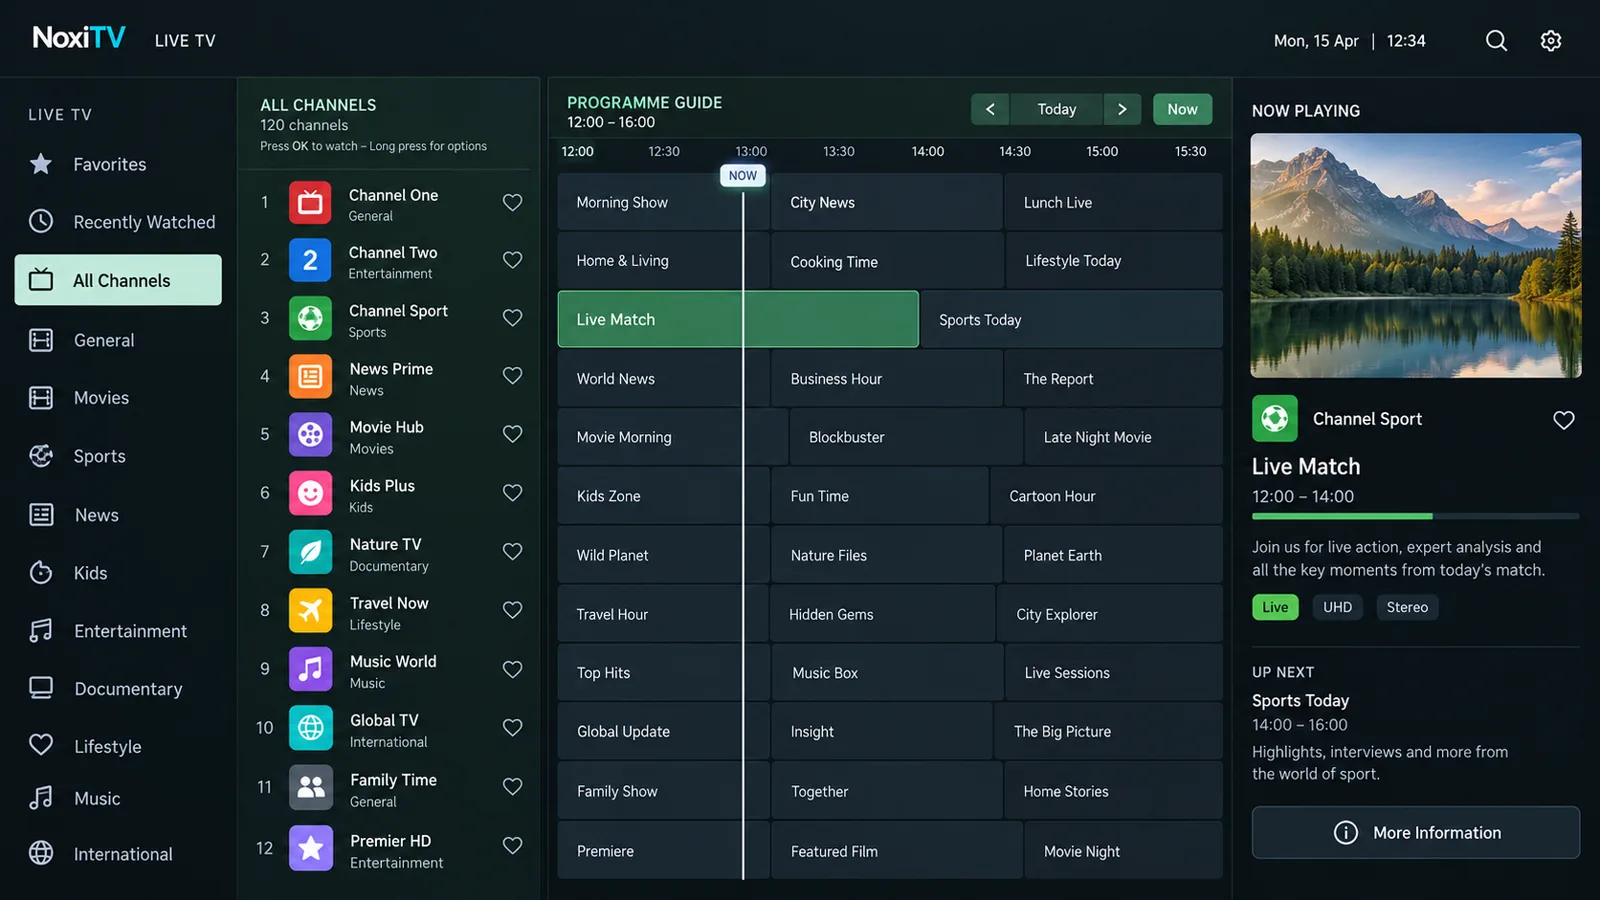Favorite Channel Two with heart toggle

pyautogui.click(x=512, y=260)
